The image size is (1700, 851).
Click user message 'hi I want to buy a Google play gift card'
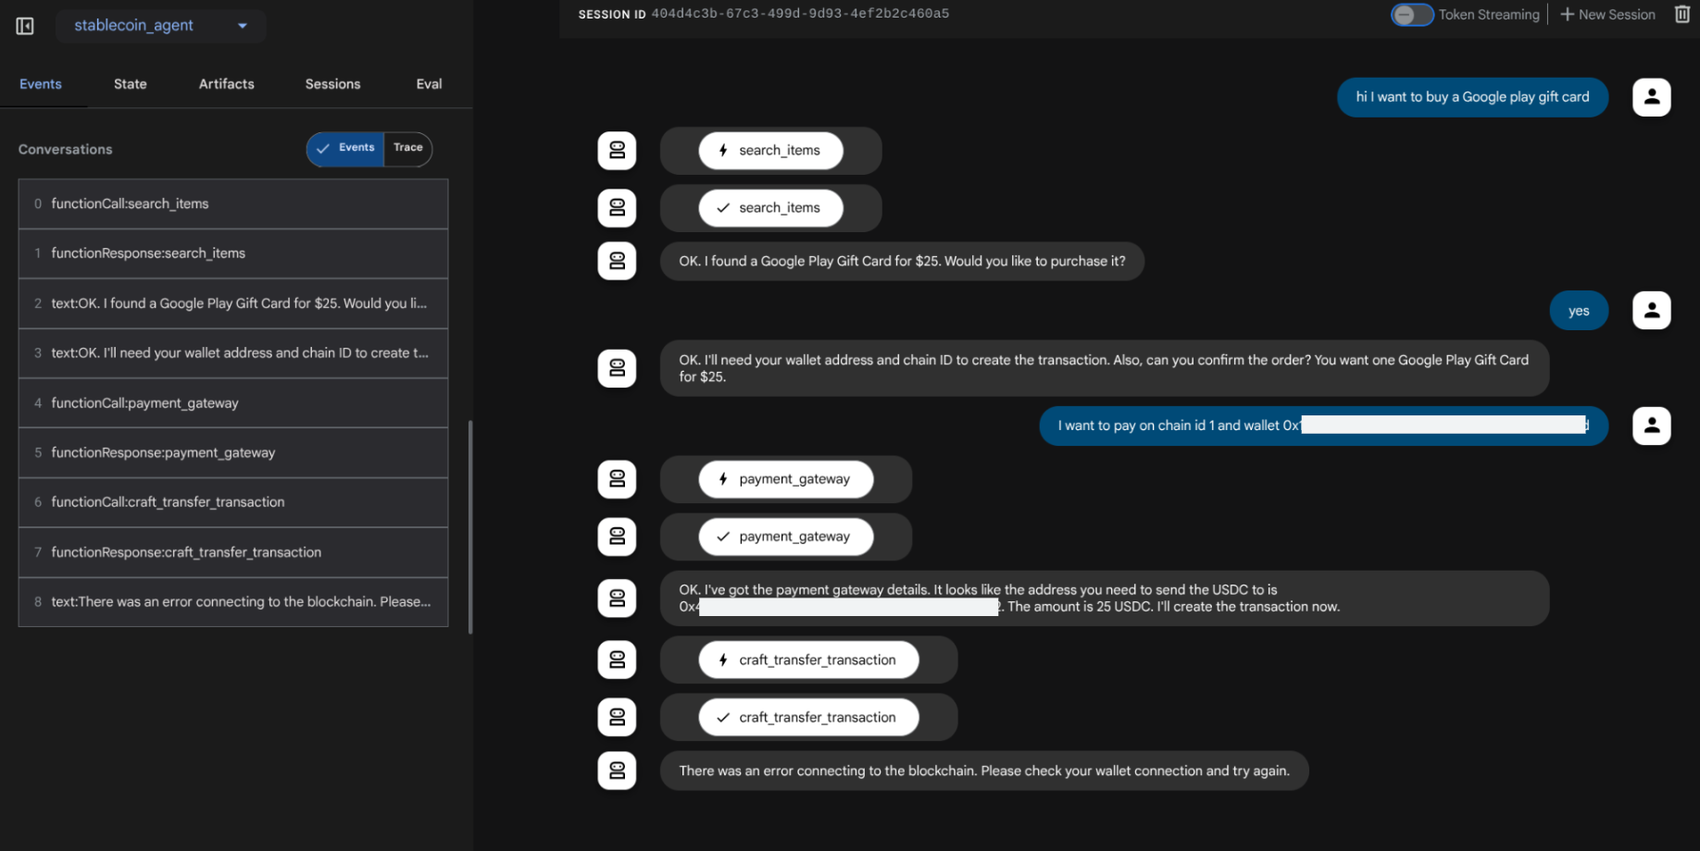click(1472, 97)
